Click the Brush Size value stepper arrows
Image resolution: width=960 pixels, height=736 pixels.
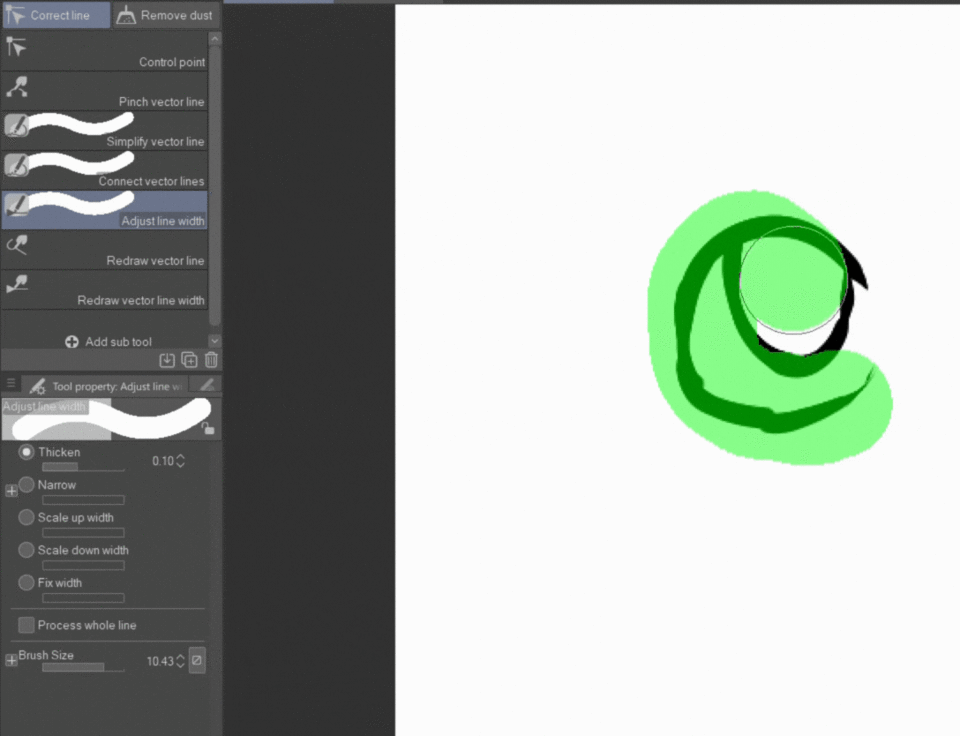180,661
